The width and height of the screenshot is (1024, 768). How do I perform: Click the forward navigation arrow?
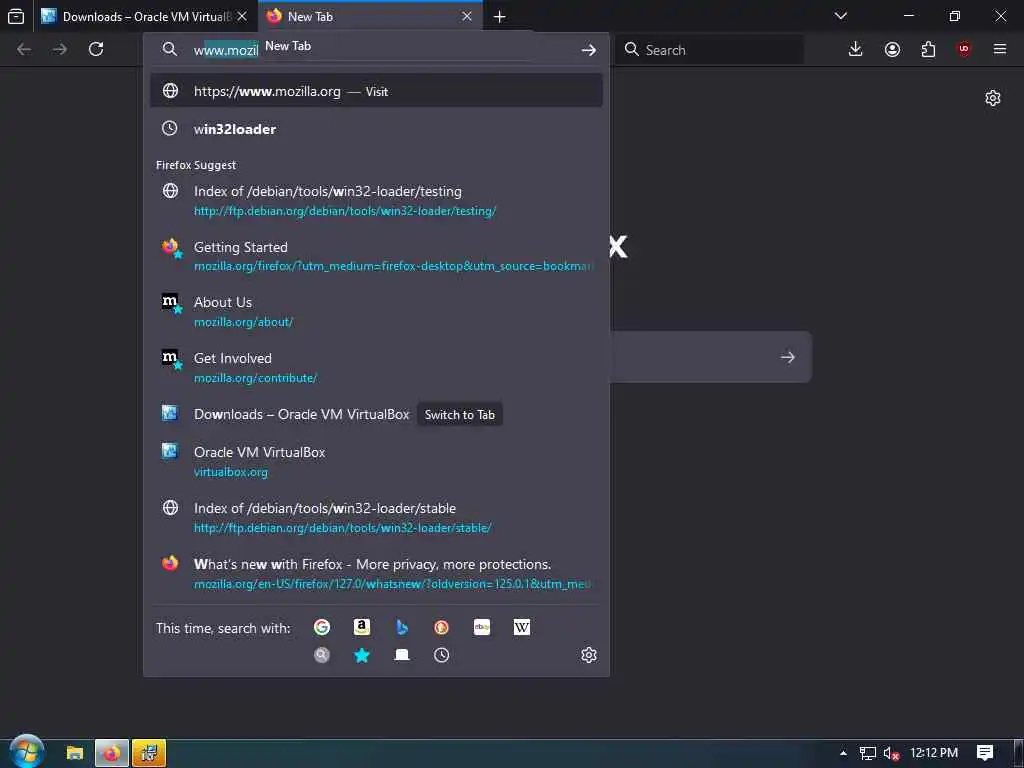[60, 49]
